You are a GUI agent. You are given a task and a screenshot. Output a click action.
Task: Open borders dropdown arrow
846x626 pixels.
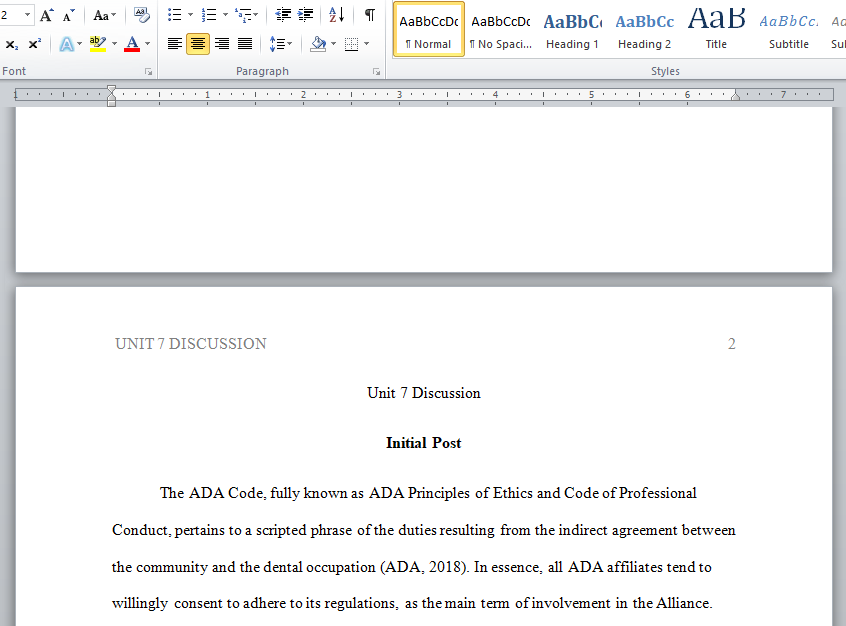coord(366,44)
